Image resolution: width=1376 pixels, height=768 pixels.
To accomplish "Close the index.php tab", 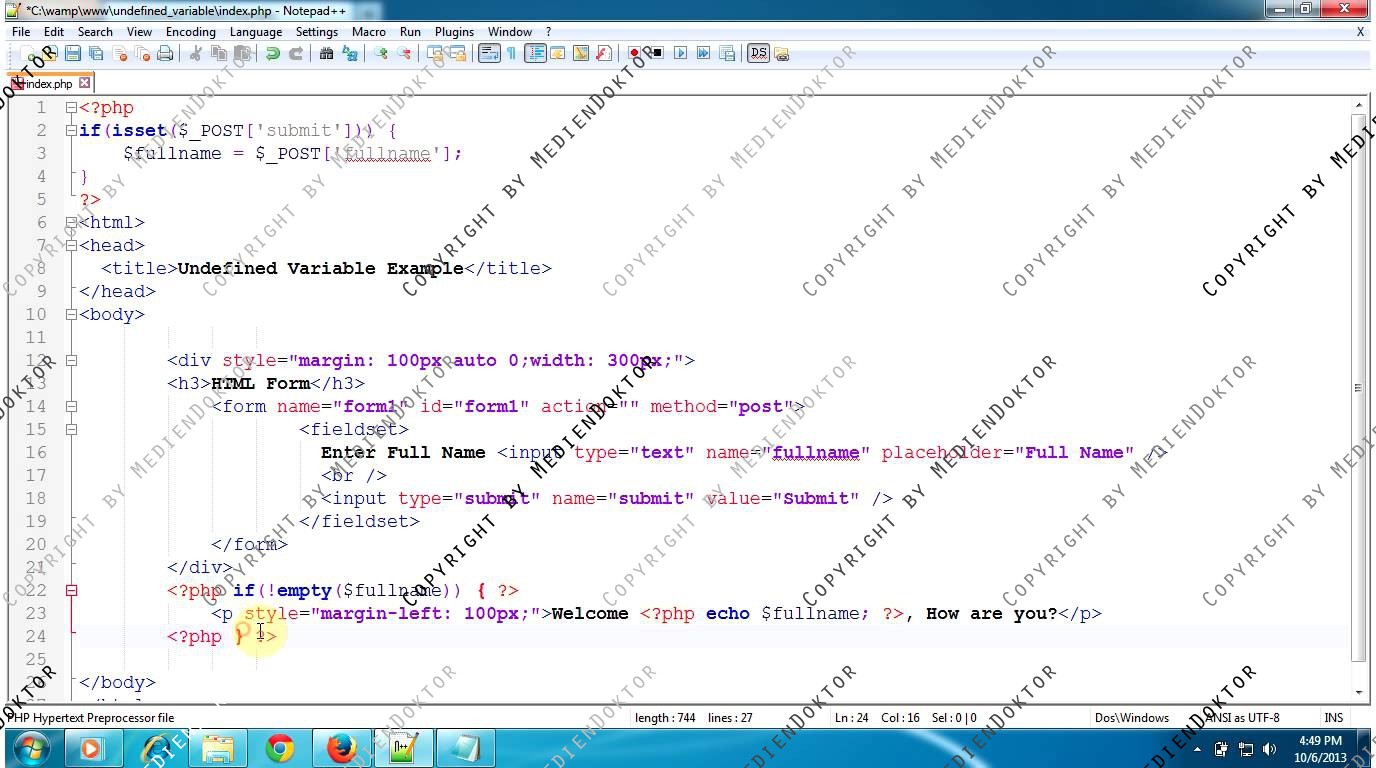I will 85,83.
